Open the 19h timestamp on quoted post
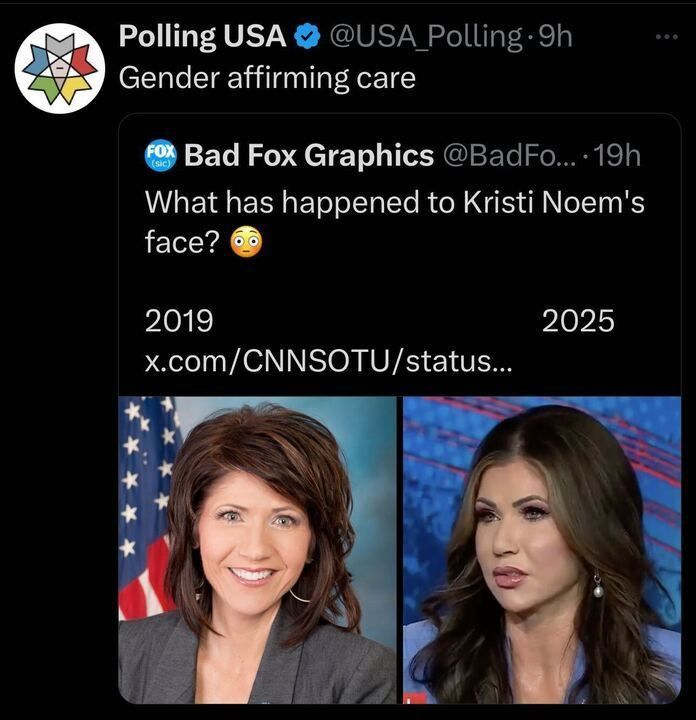 pos(617,156)
